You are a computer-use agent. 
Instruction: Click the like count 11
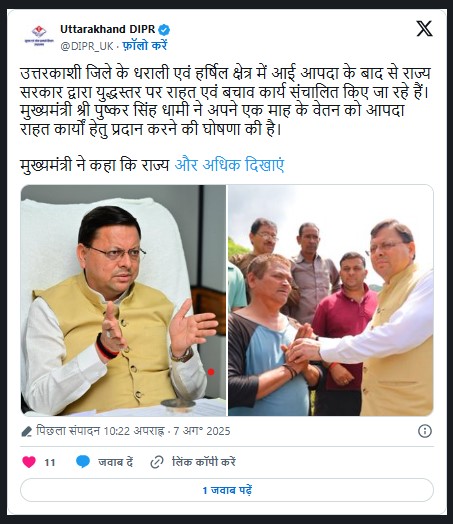pos(50,463)
